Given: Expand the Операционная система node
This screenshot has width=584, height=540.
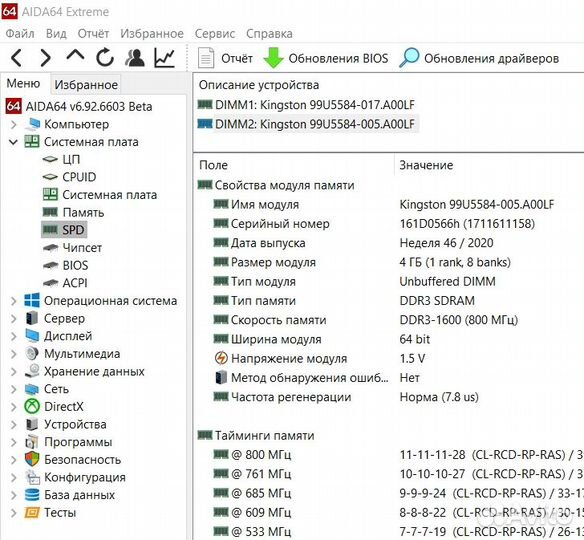Looking at the screenshot, I should [x=13, y=301].
